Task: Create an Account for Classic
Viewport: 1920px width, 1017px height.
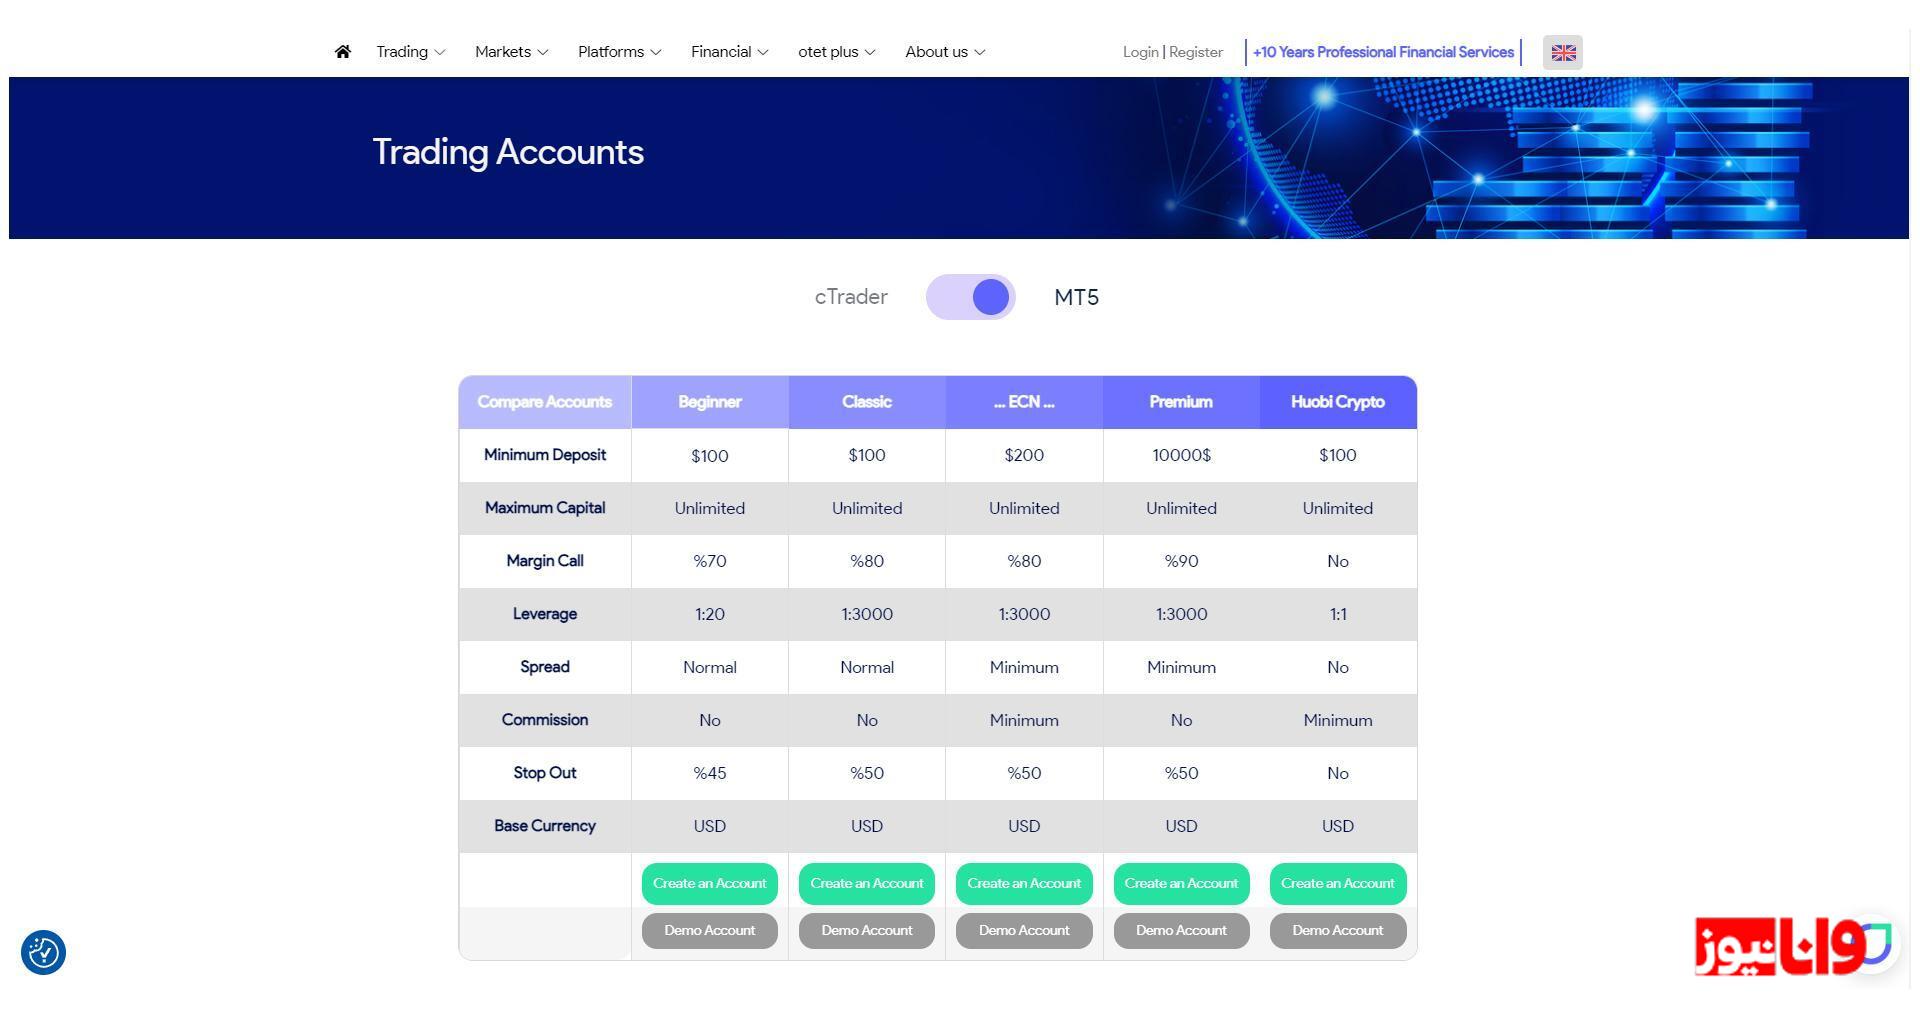Action: (867, 884)
